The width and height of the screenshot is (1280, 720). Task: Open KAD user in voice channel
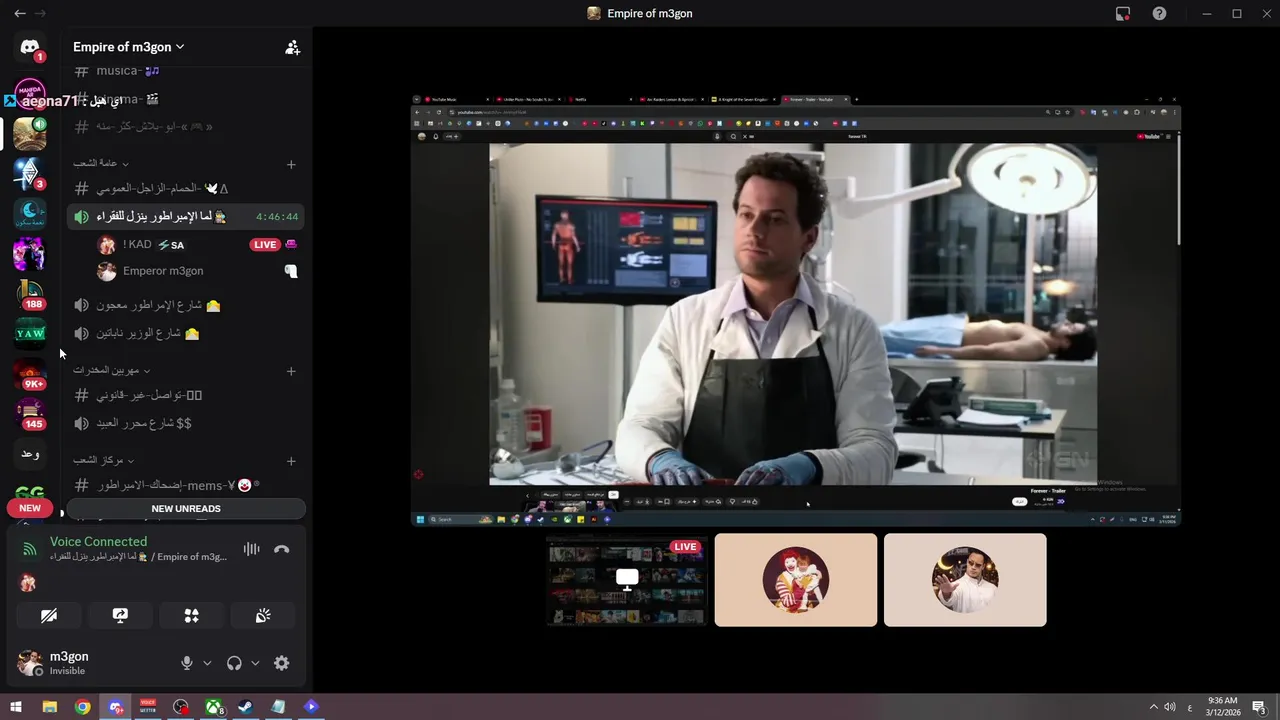tap(195, 245)
